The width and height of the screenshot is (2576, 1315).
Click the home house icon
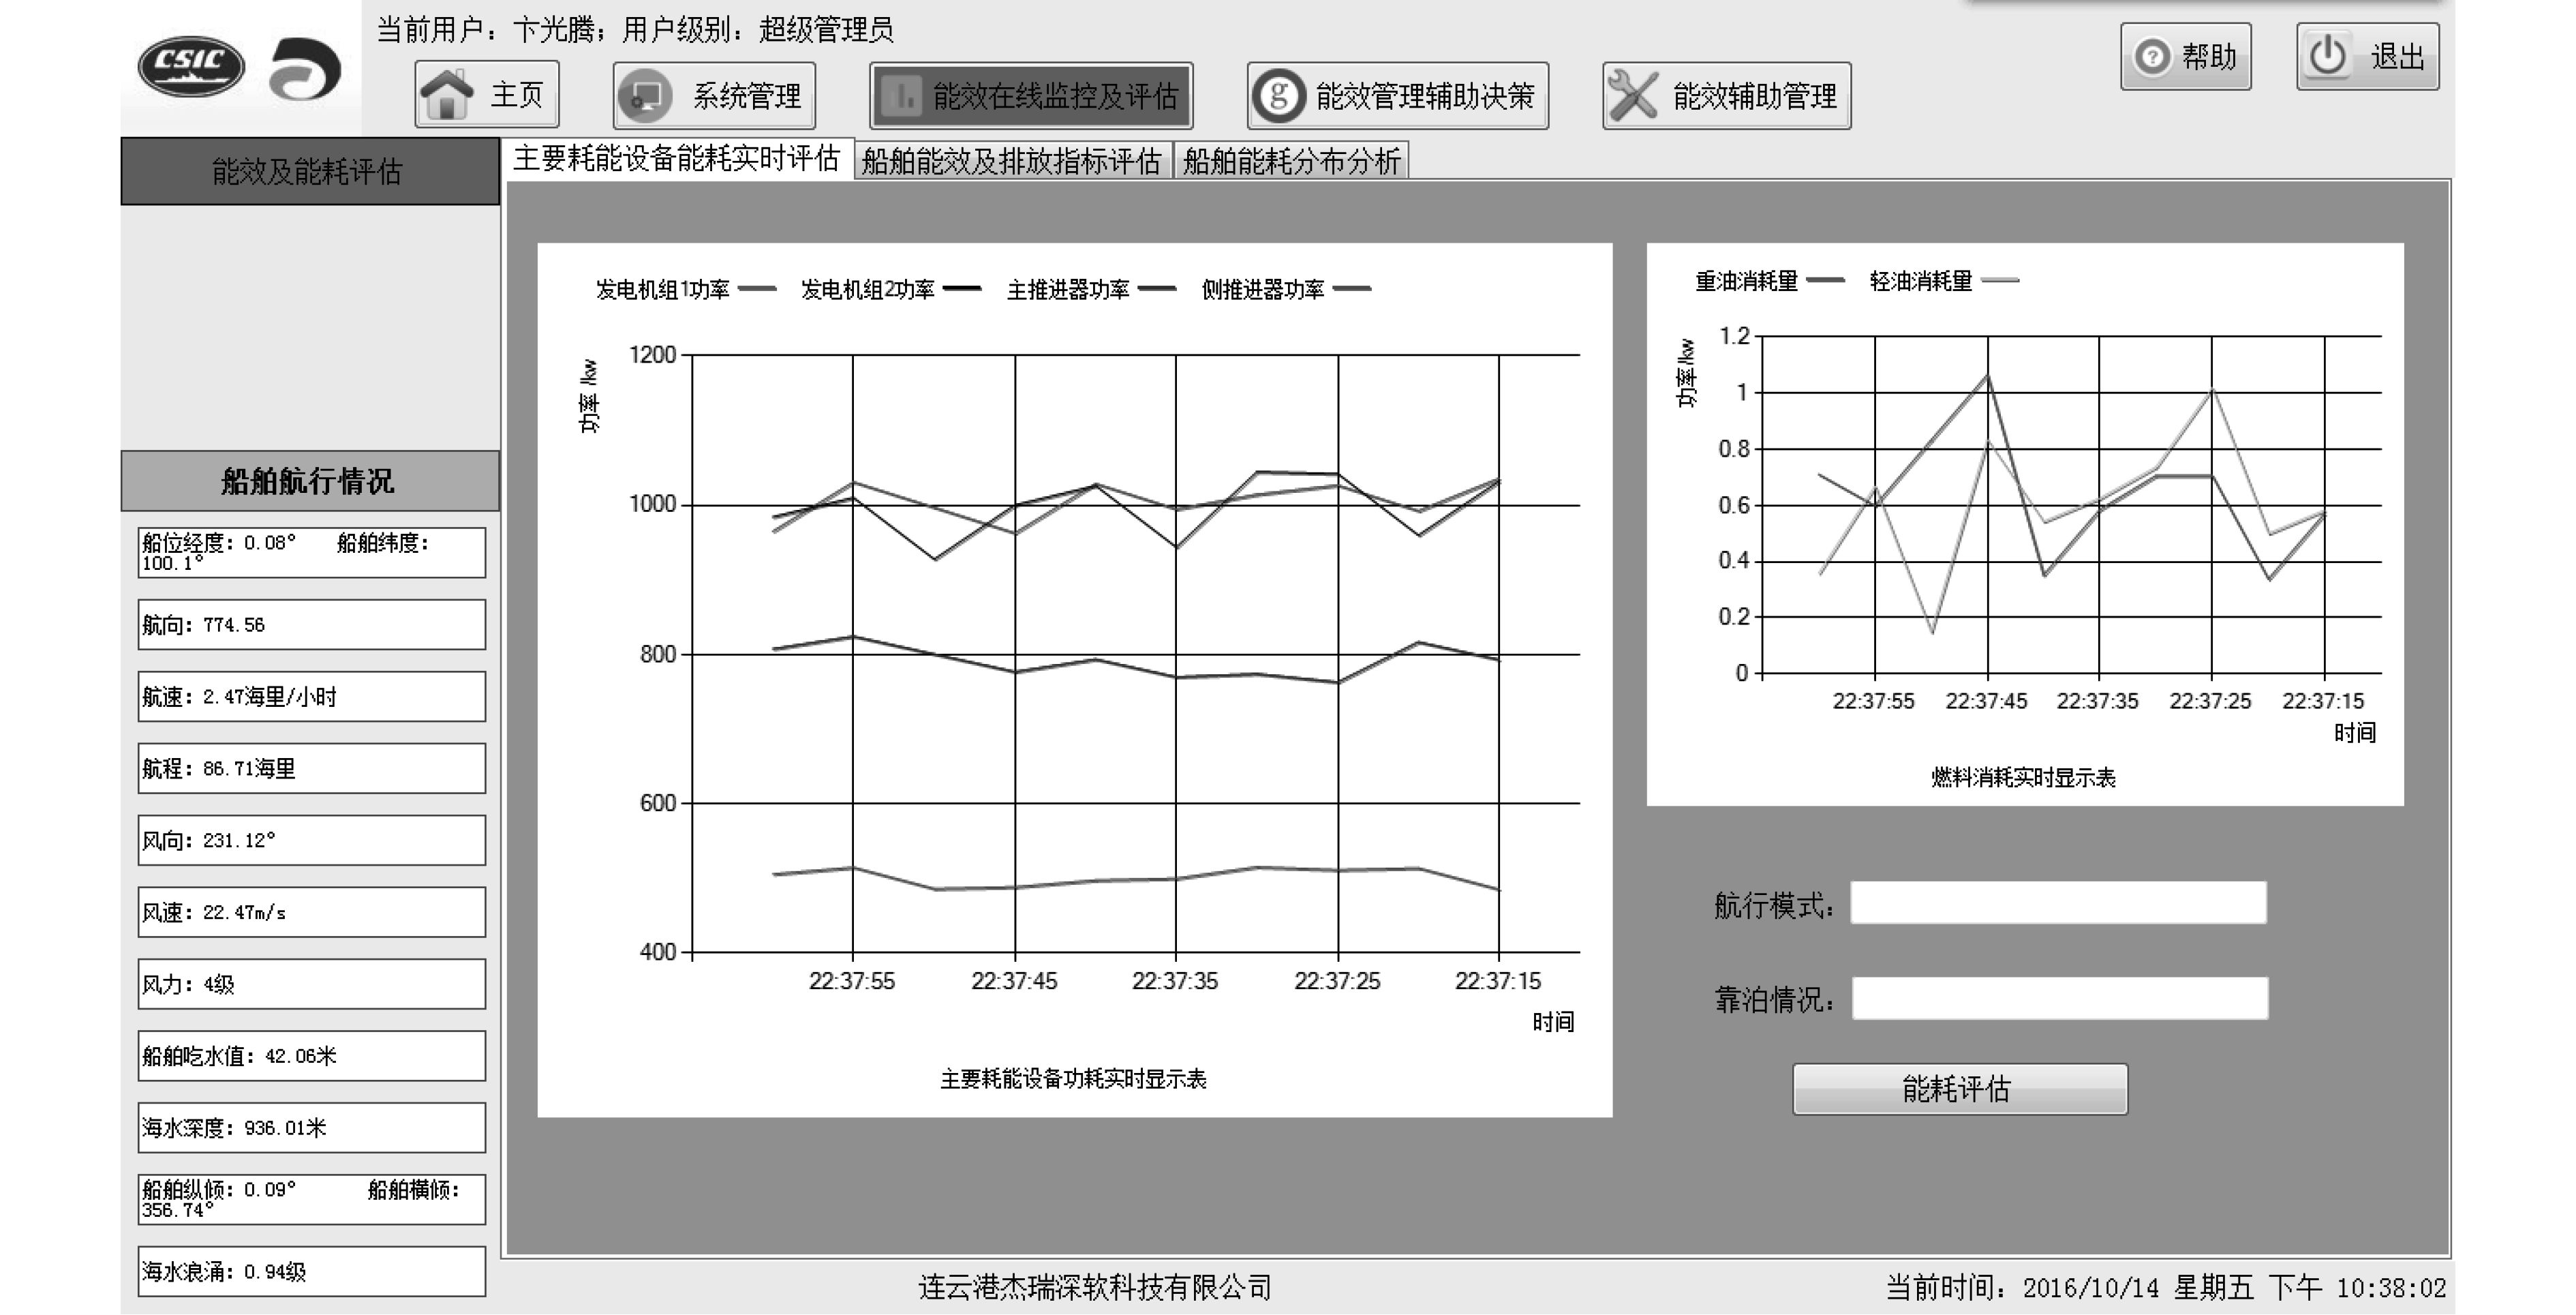(447, 95)
